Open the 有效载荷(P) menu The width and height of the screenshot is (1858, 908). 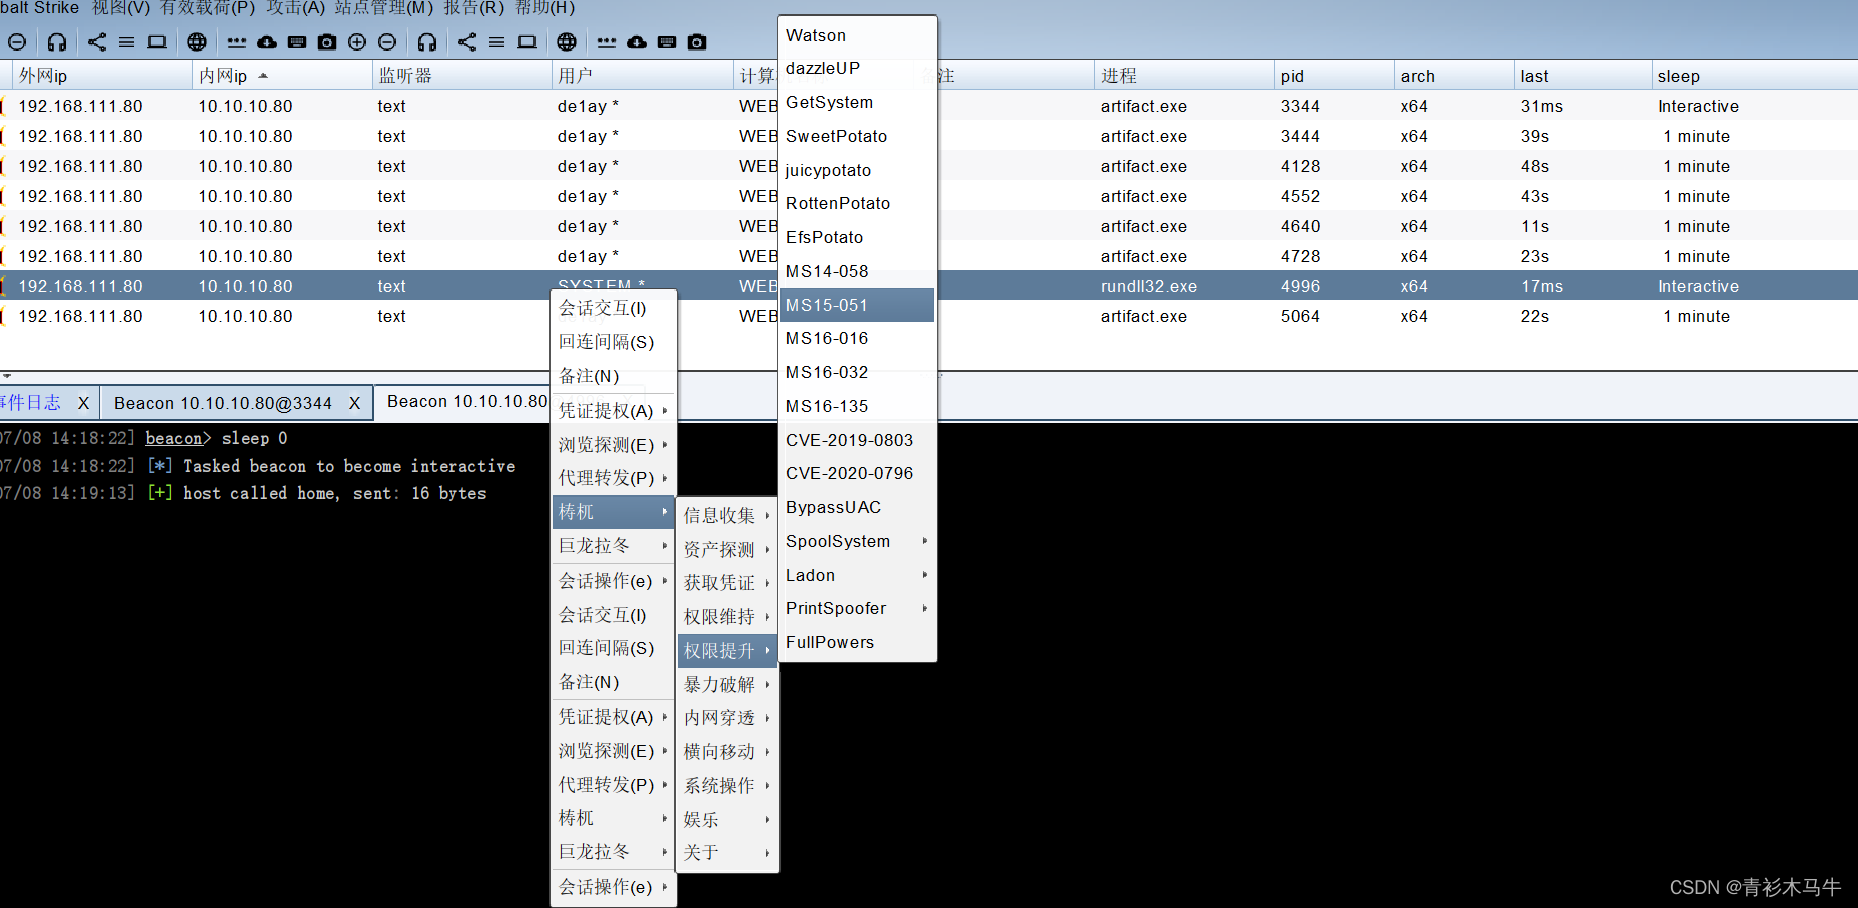pos(207,8)
